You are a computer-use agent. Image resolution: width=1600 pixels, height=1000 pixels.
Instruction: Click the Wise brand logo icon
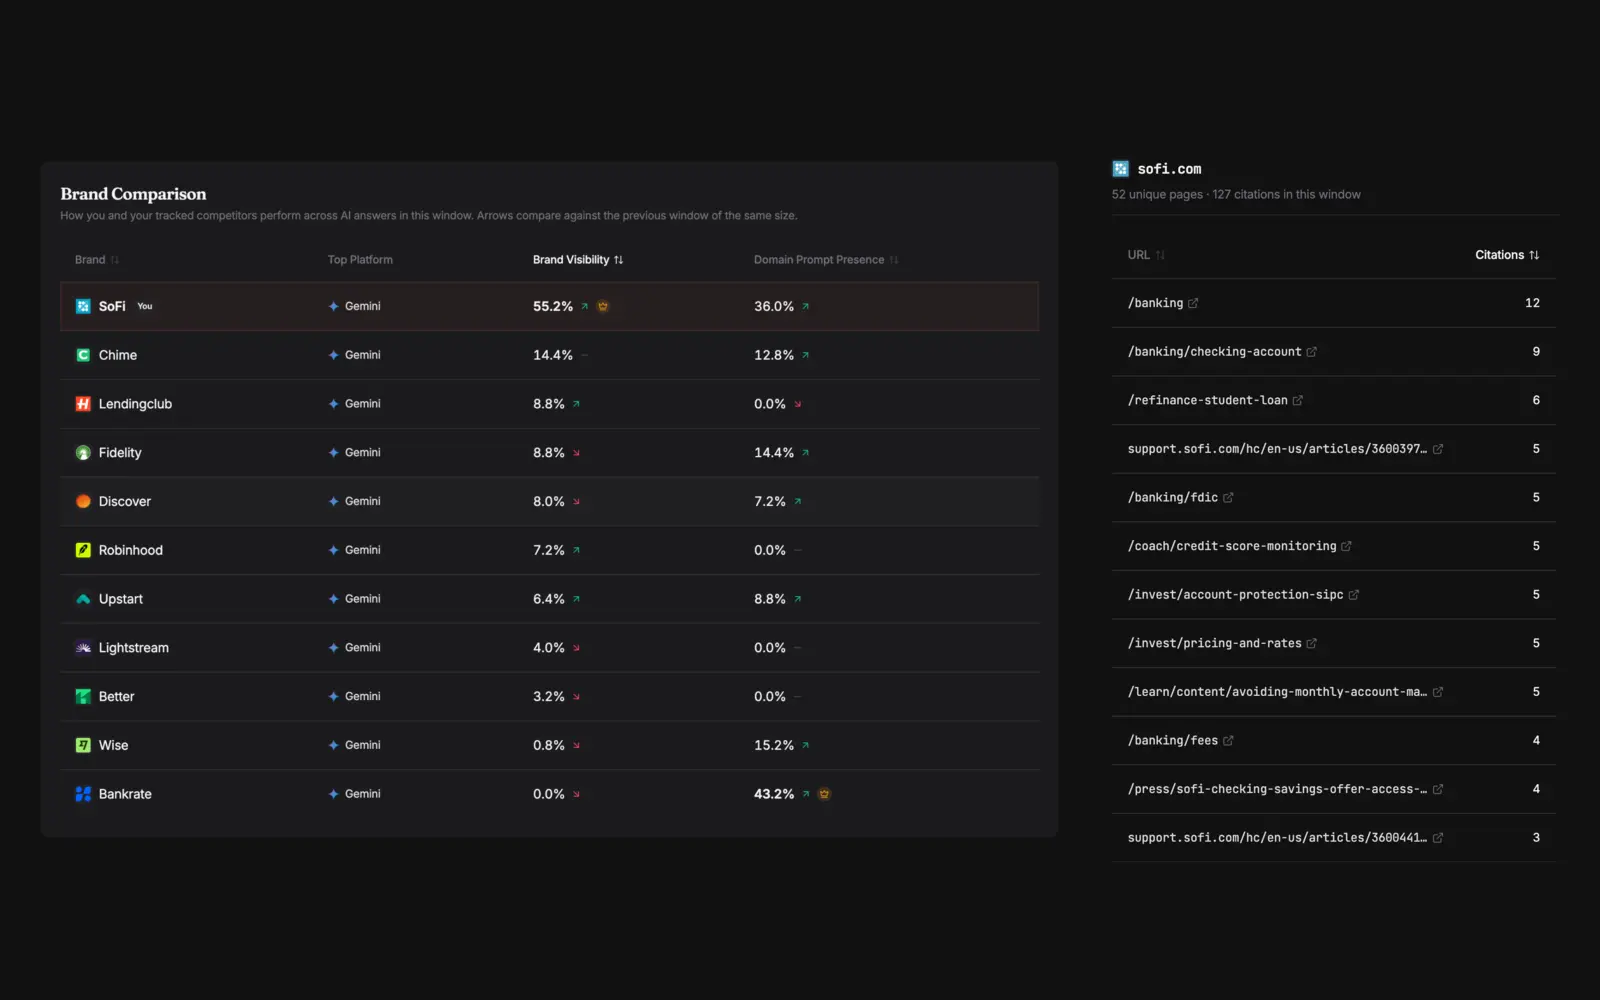83,745
